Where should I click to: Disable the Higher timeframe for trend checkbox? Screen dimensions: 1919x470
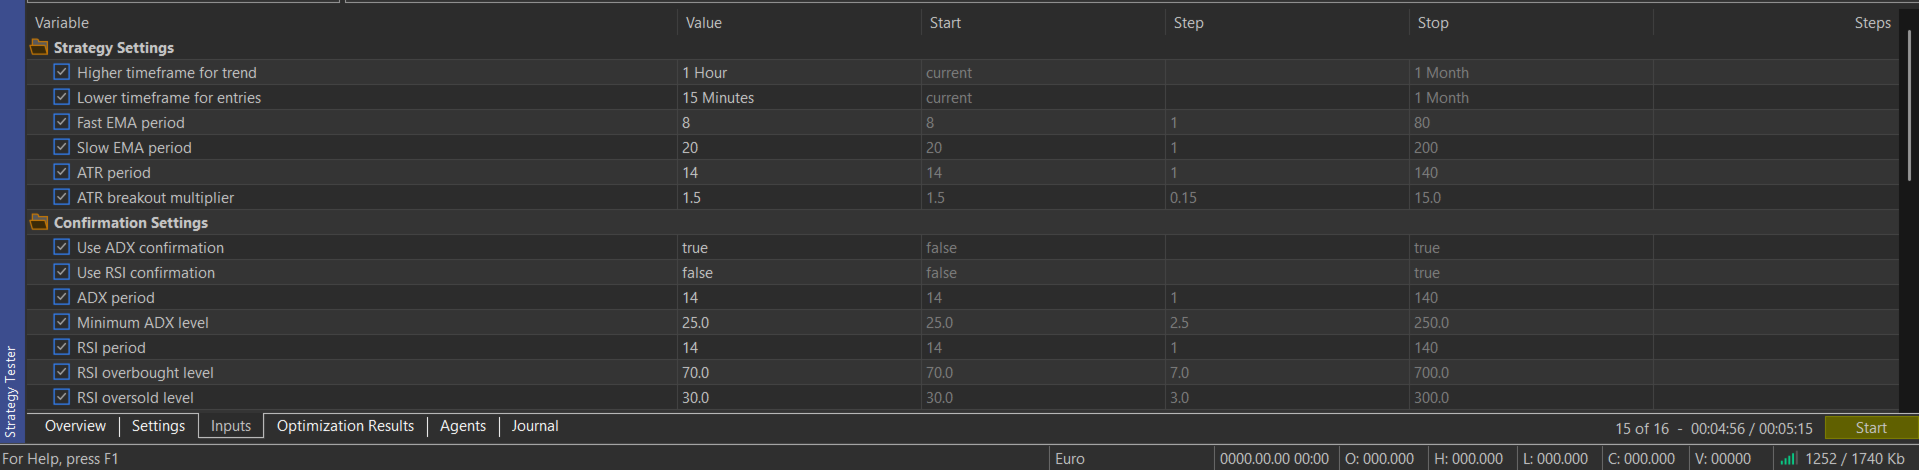coord(62,72)
